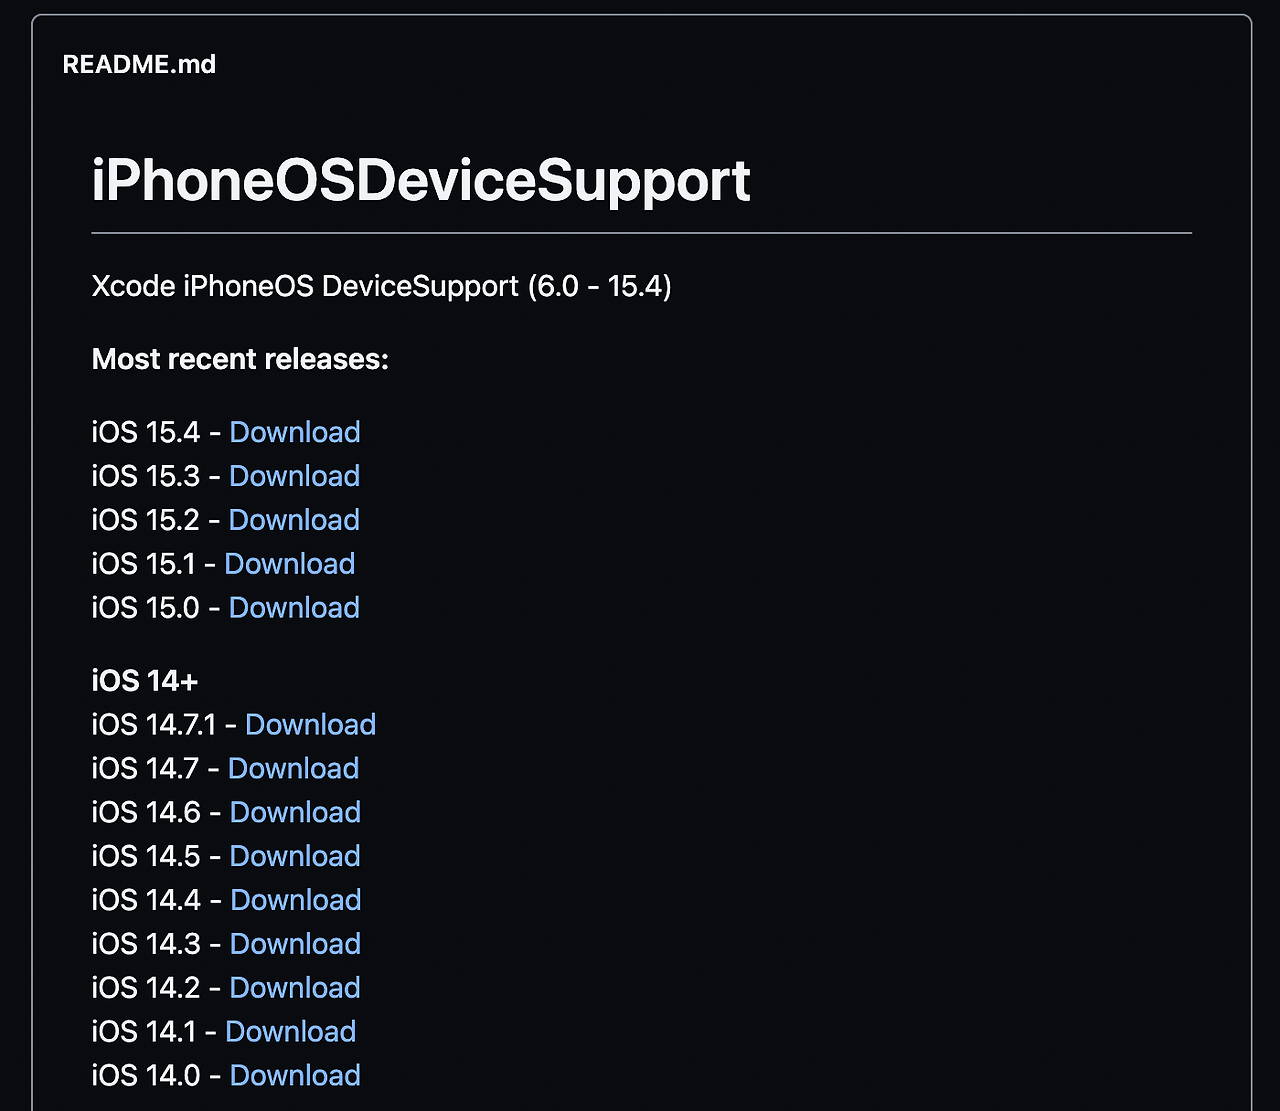
Task: Click the Xcode iPhoneOS DeviceSupport description line
Action: [x=381, y=286]
